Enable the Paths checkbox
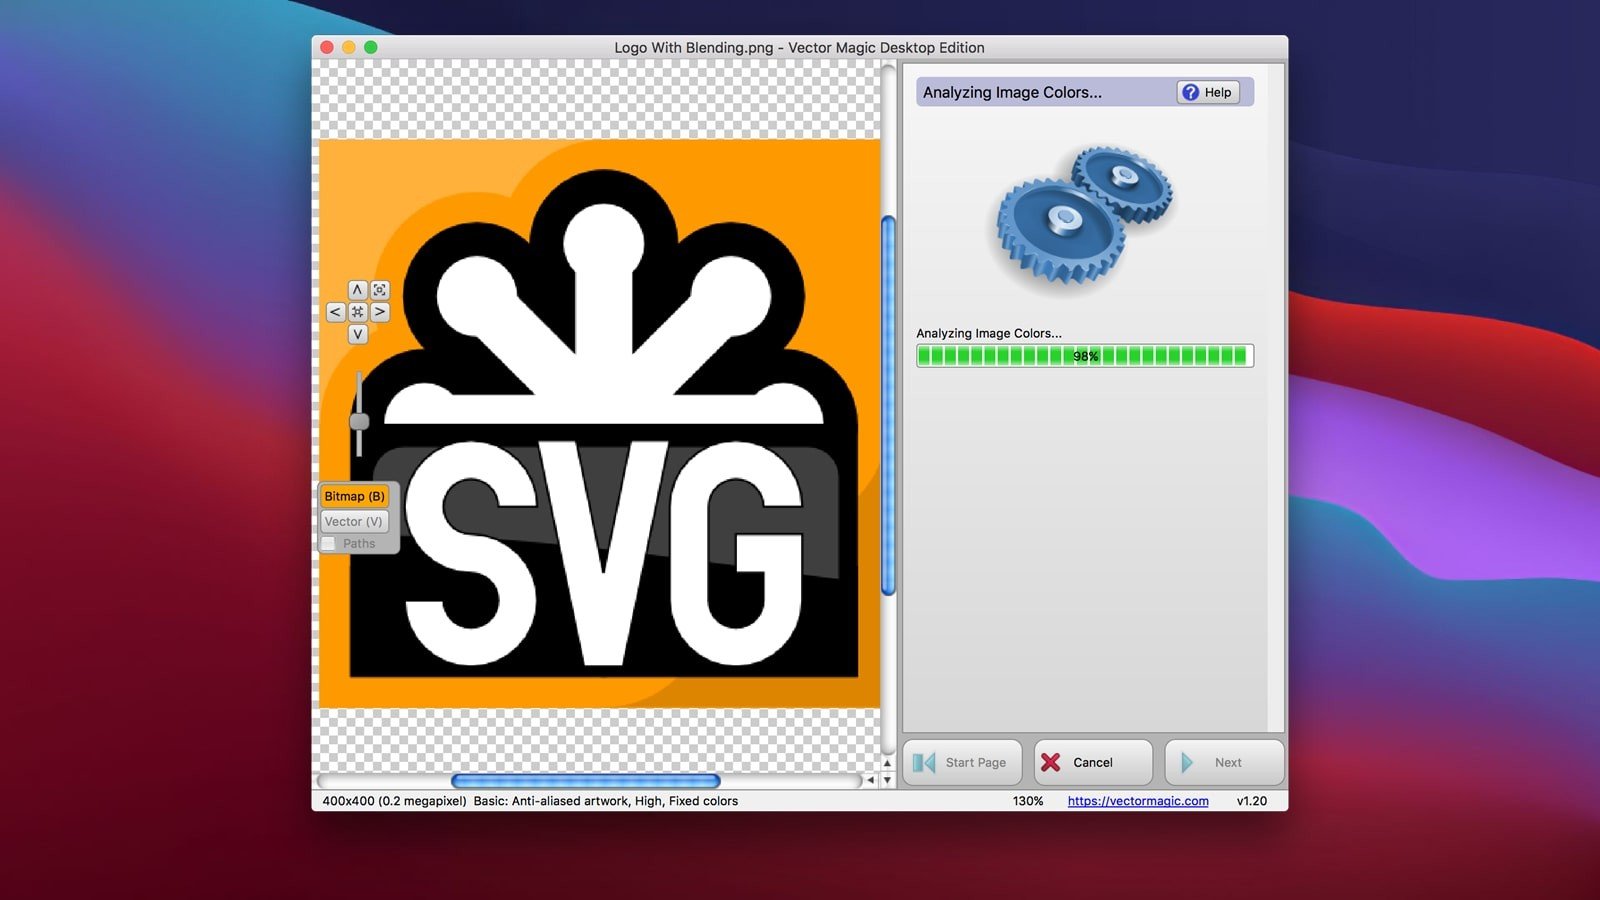This screenshot has width=1600, height=900. click(x=329, y=544)
